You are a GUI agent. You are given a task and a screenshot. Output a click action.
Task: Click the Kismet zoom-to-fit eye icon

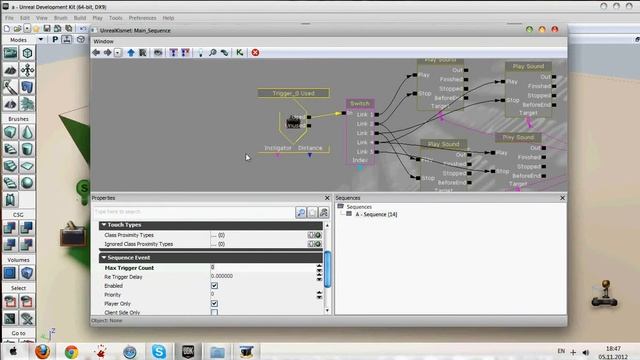click(x=158, y=53)
